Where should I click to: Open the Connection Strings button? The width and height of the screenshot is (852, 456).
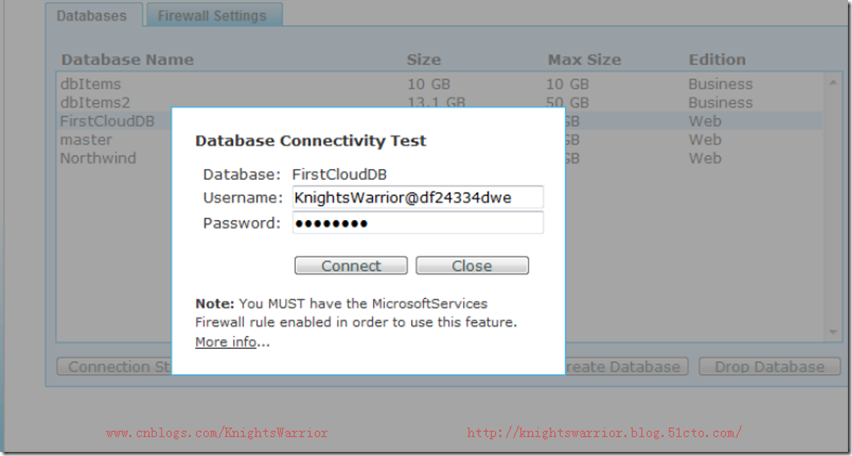point(115,366)
